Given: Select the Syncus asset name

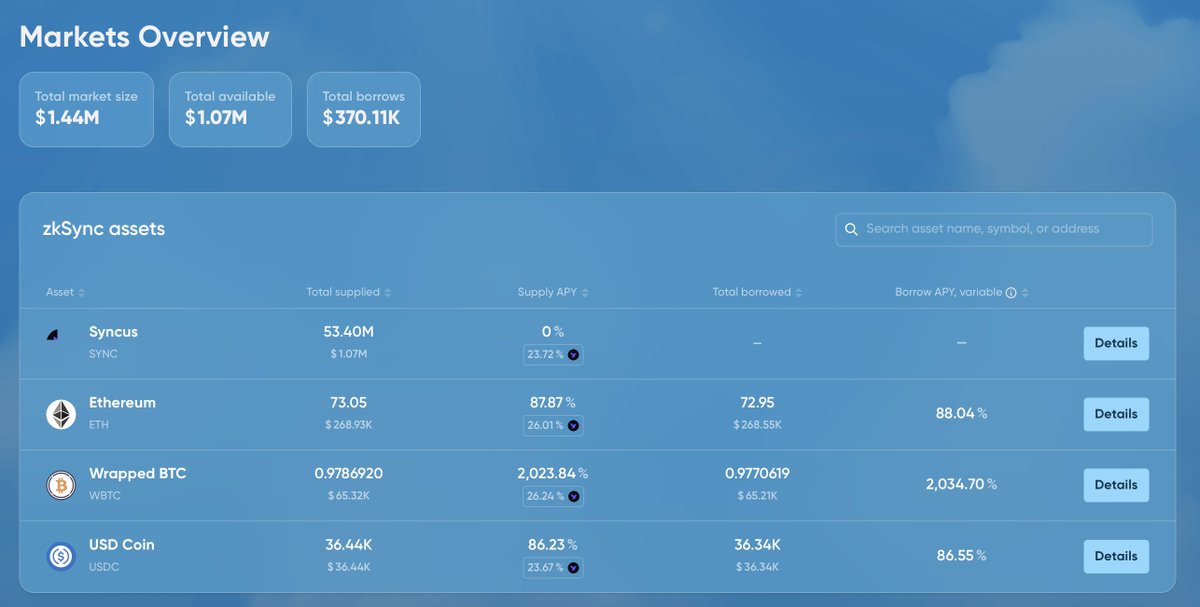Looking at the screenshot, I should (113, 332).
